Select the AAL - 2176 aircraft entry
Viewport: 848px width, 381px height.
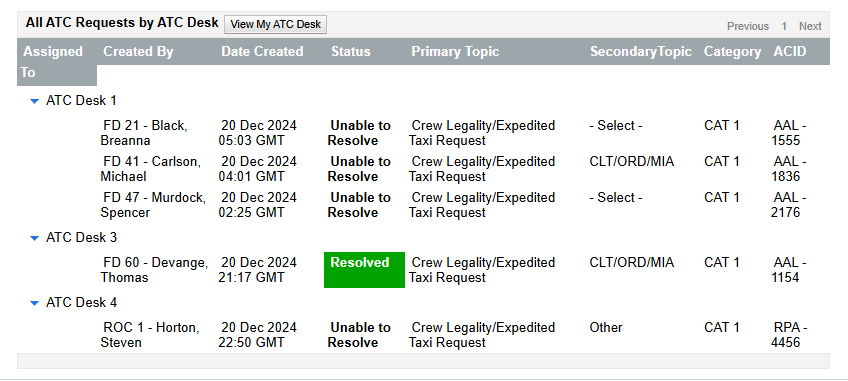tap(789, 205)
